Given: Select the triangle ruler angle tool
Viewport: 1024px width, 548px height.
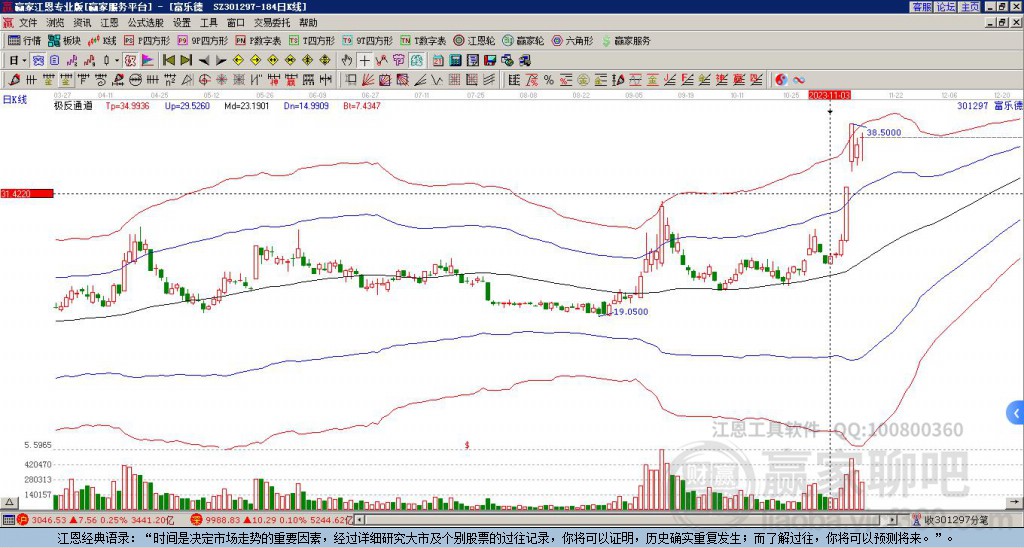Looking at the screenshot, I should (187, 80).
